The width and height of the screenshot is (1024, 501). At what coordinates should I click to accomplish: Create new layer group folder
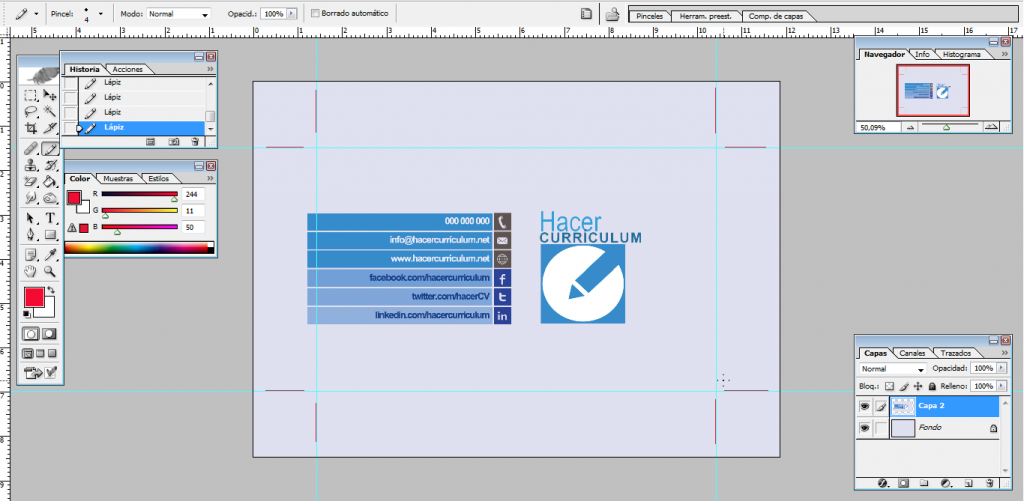924,483
